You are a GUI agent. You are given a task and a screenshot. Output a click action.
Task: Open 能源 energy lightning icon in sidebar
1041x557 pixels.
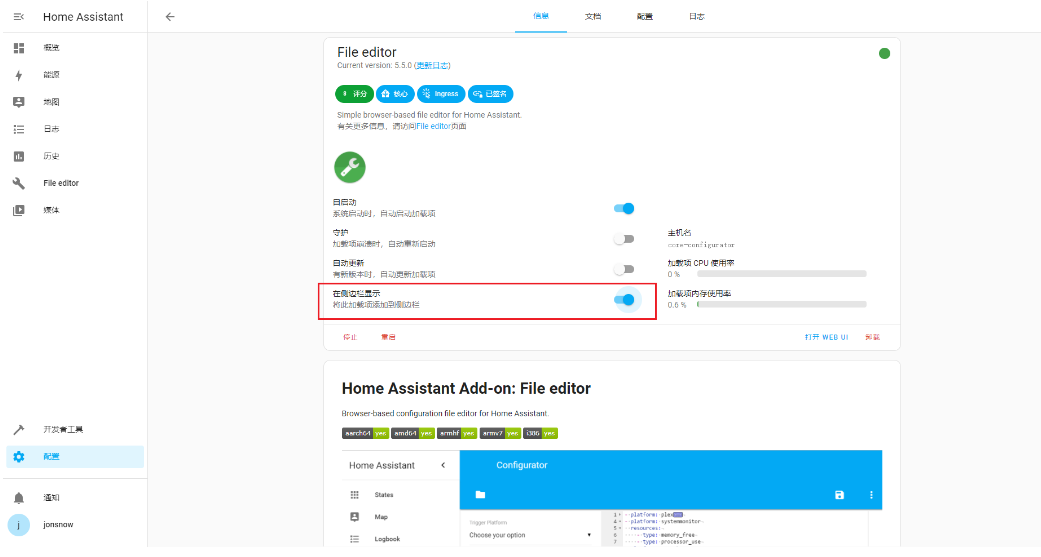[x=19, y=75]
